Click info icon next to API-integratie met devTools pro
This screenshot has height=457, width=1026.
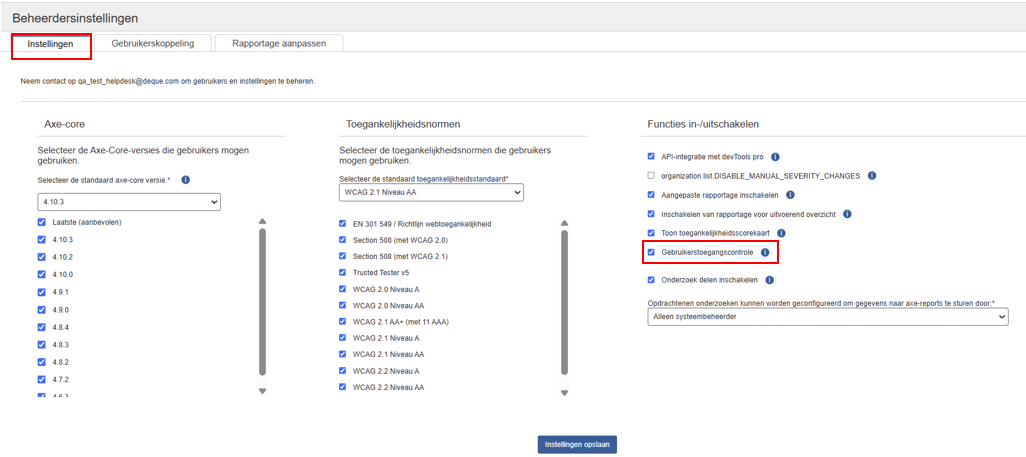point(776,157)
